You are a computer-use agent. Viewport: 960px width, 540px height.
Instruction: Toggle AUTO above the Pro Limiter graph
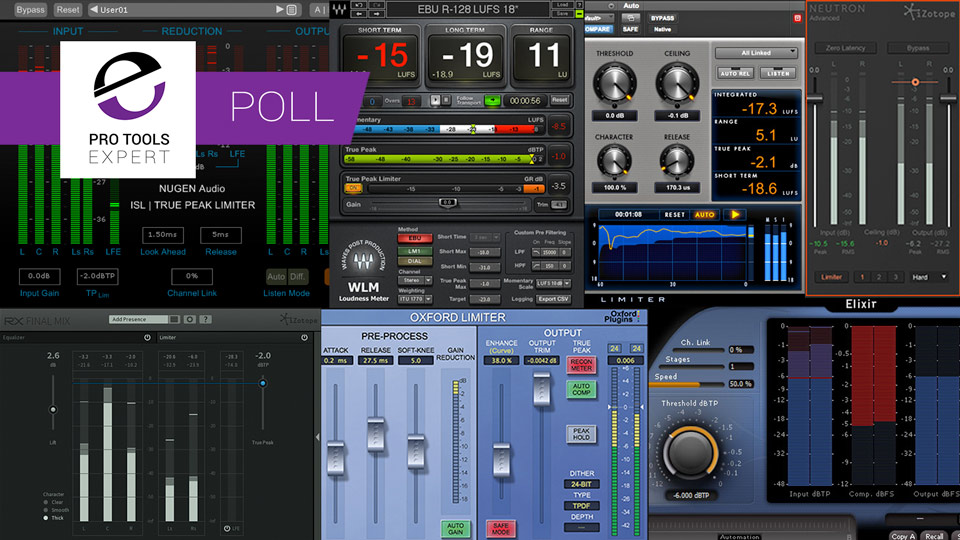tap(704, 215)
